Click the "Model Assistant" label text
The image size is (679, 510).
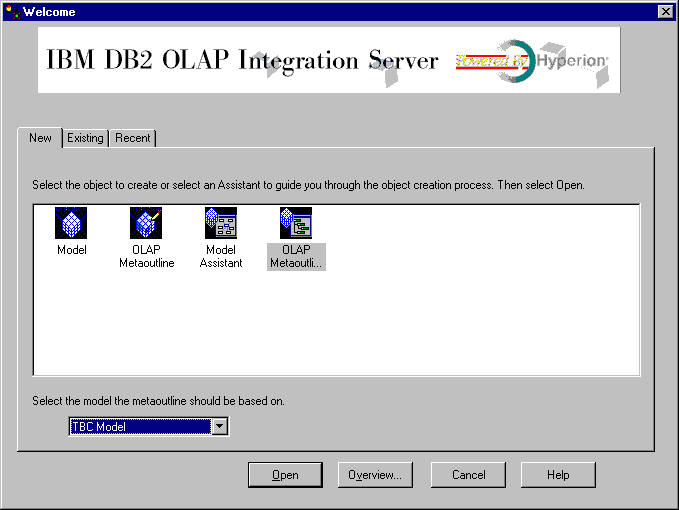[221, 256]
